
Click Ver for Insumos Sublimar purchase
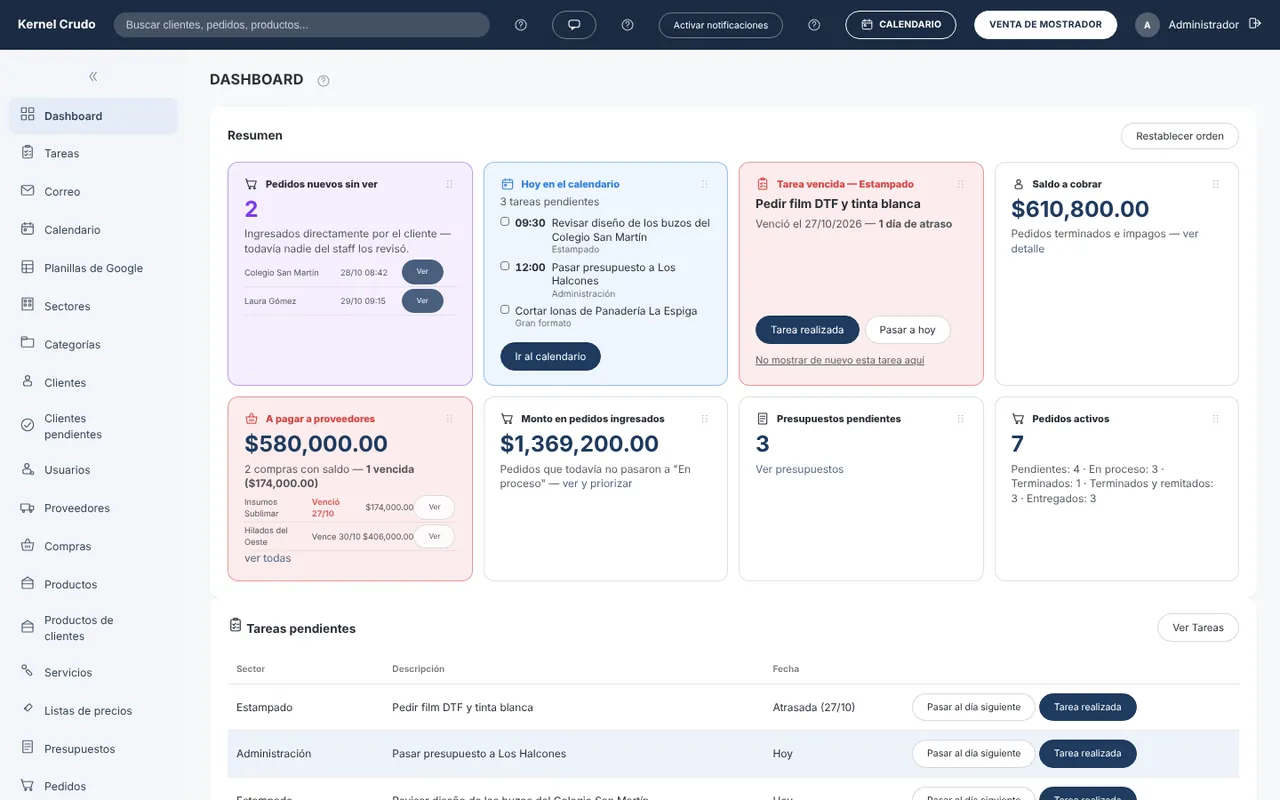[x=434, y=507]
